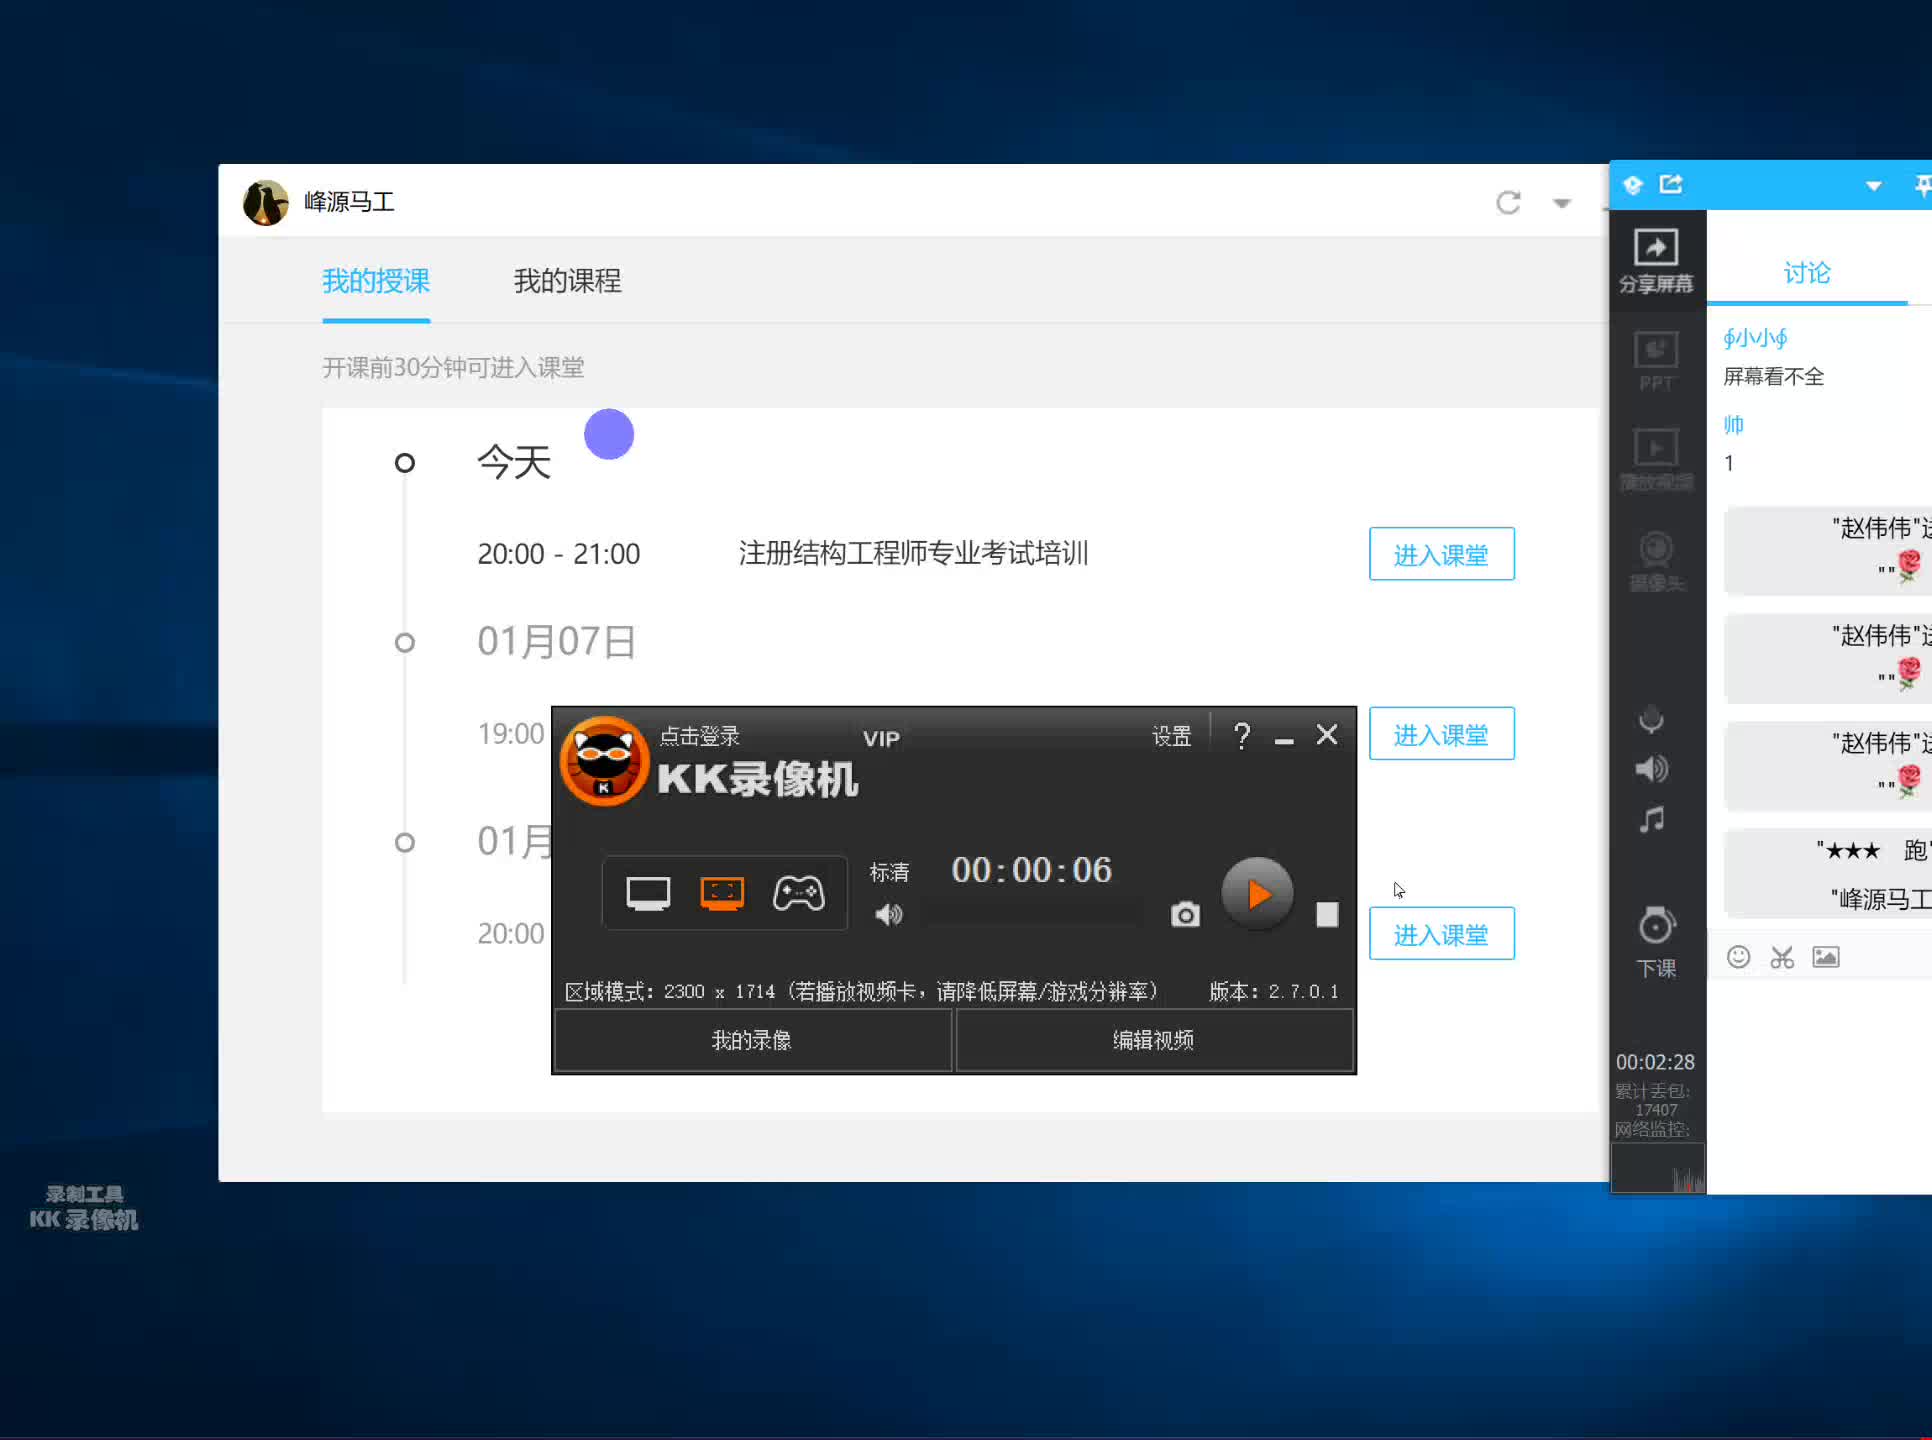Viewport: 1932px width, 1440px height.
Task: Expand dropdown arrow in blue classroom titlebar
Action: pos(1873,186)
